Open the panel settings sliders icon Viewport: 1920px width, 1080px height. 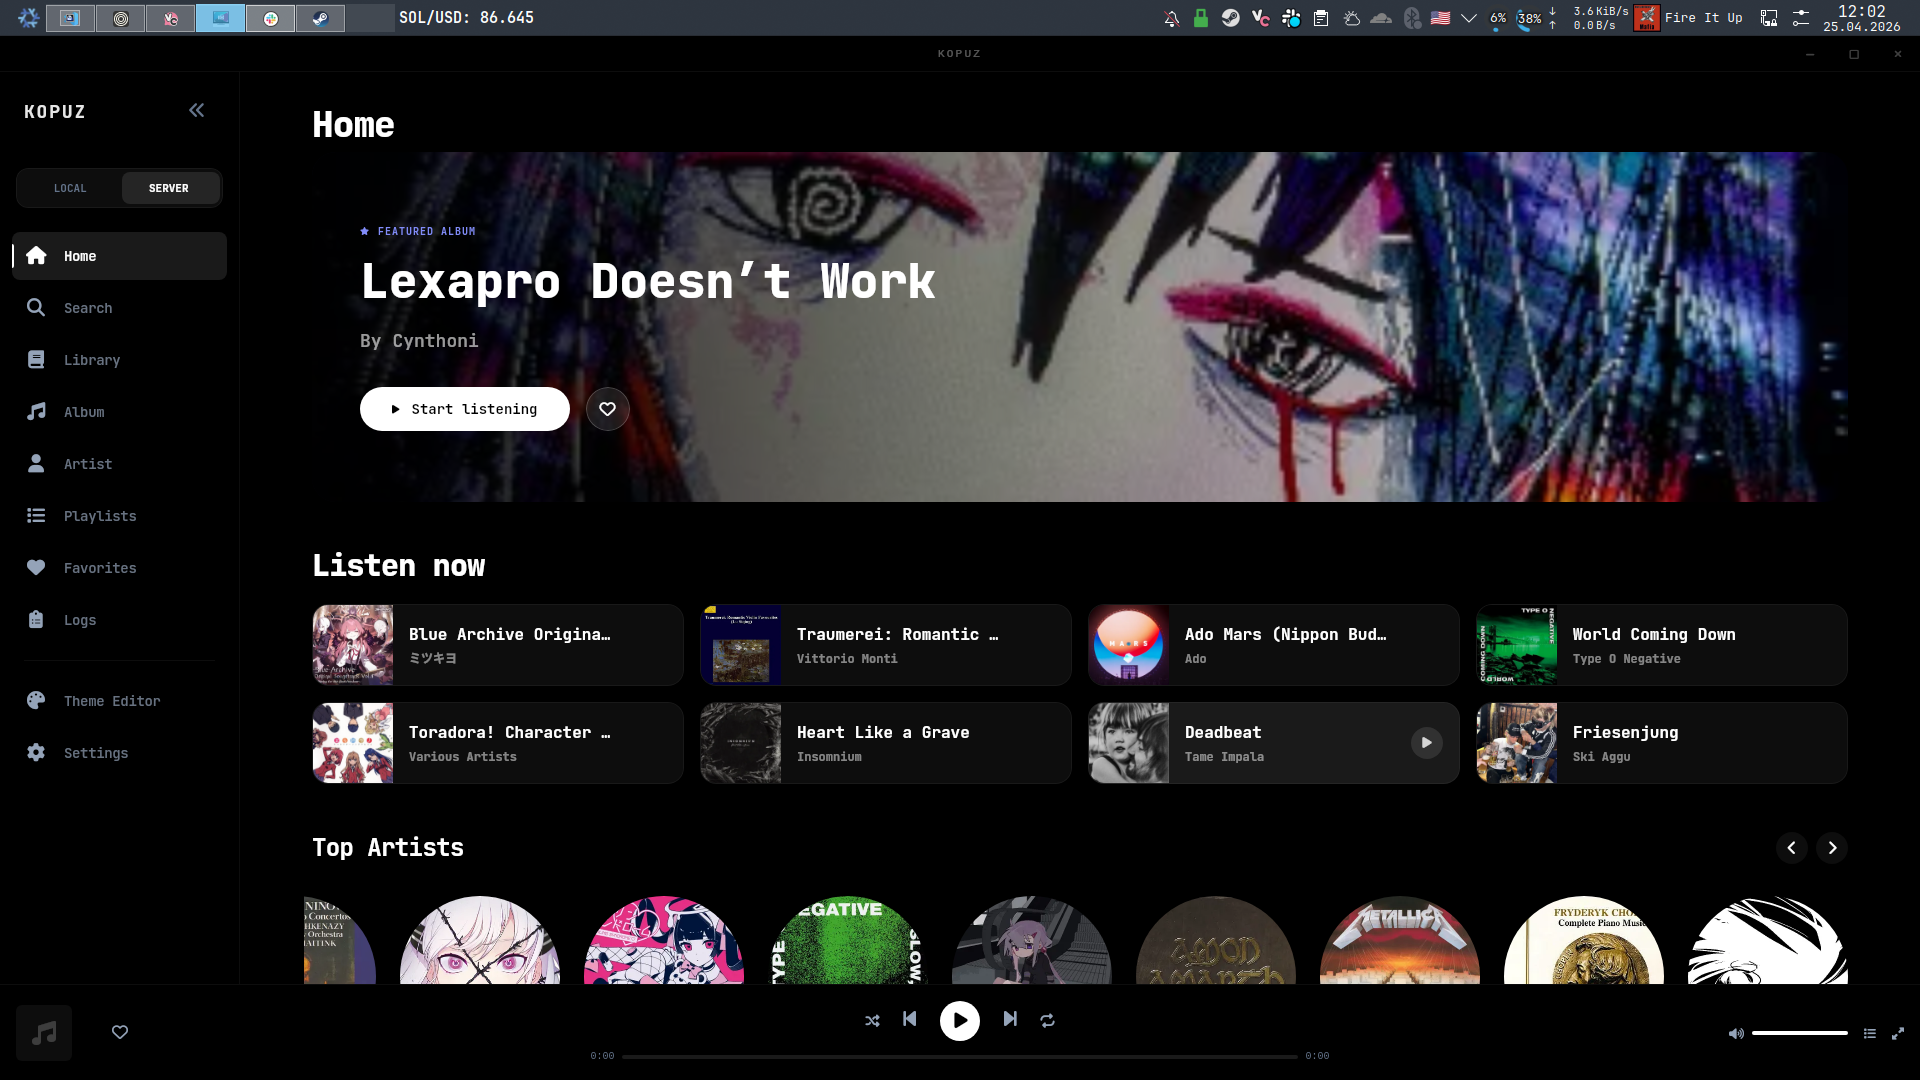point(1801,18)
